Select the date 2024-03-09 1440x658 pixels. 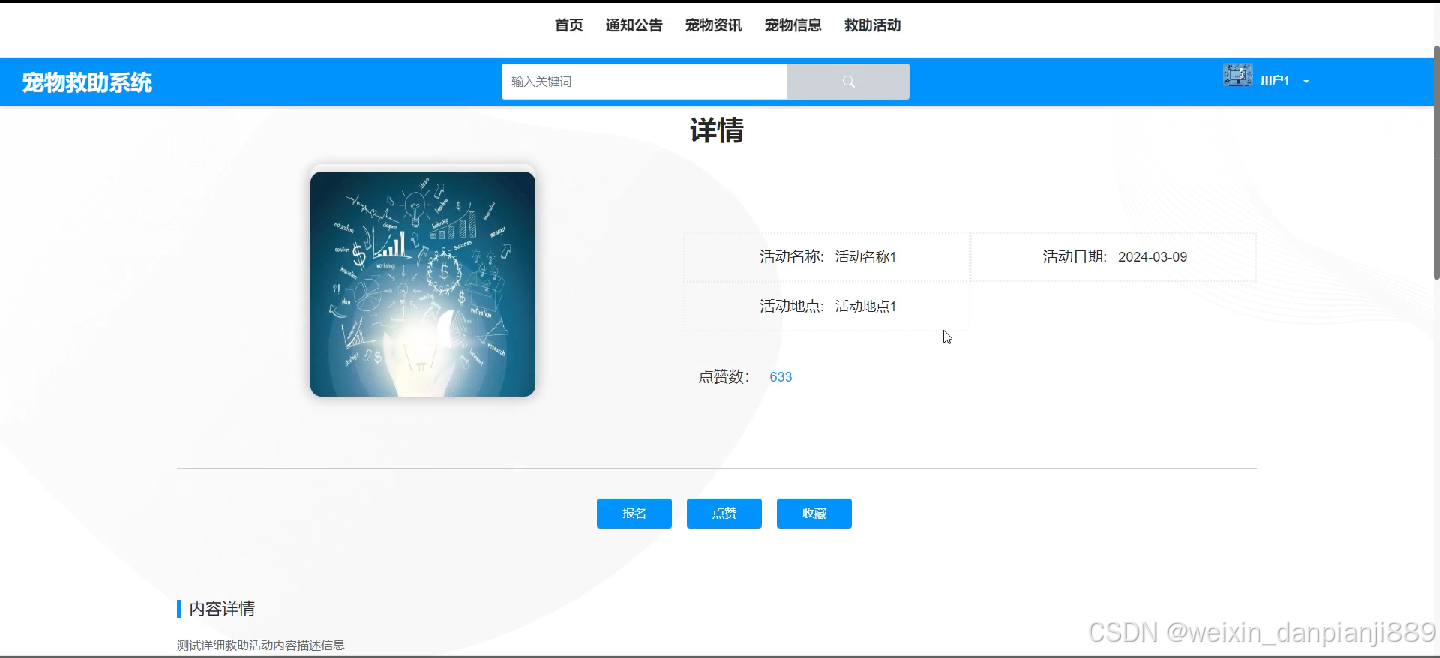click(x=1152, y=257)
